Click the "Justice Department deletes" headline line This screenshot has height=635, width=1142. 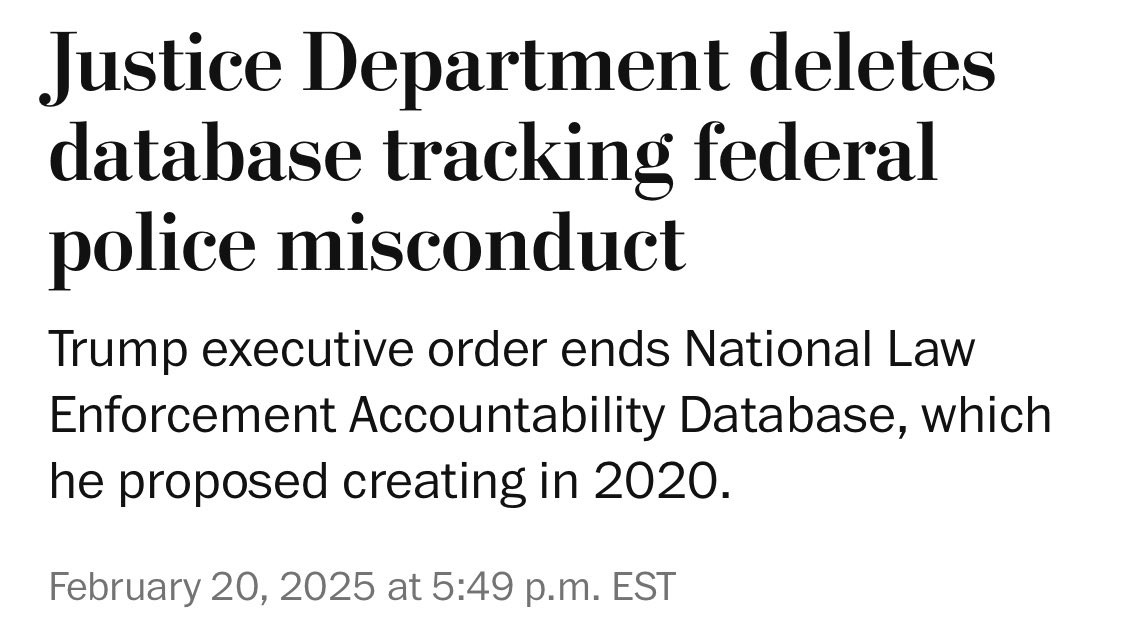click(518, 67)
